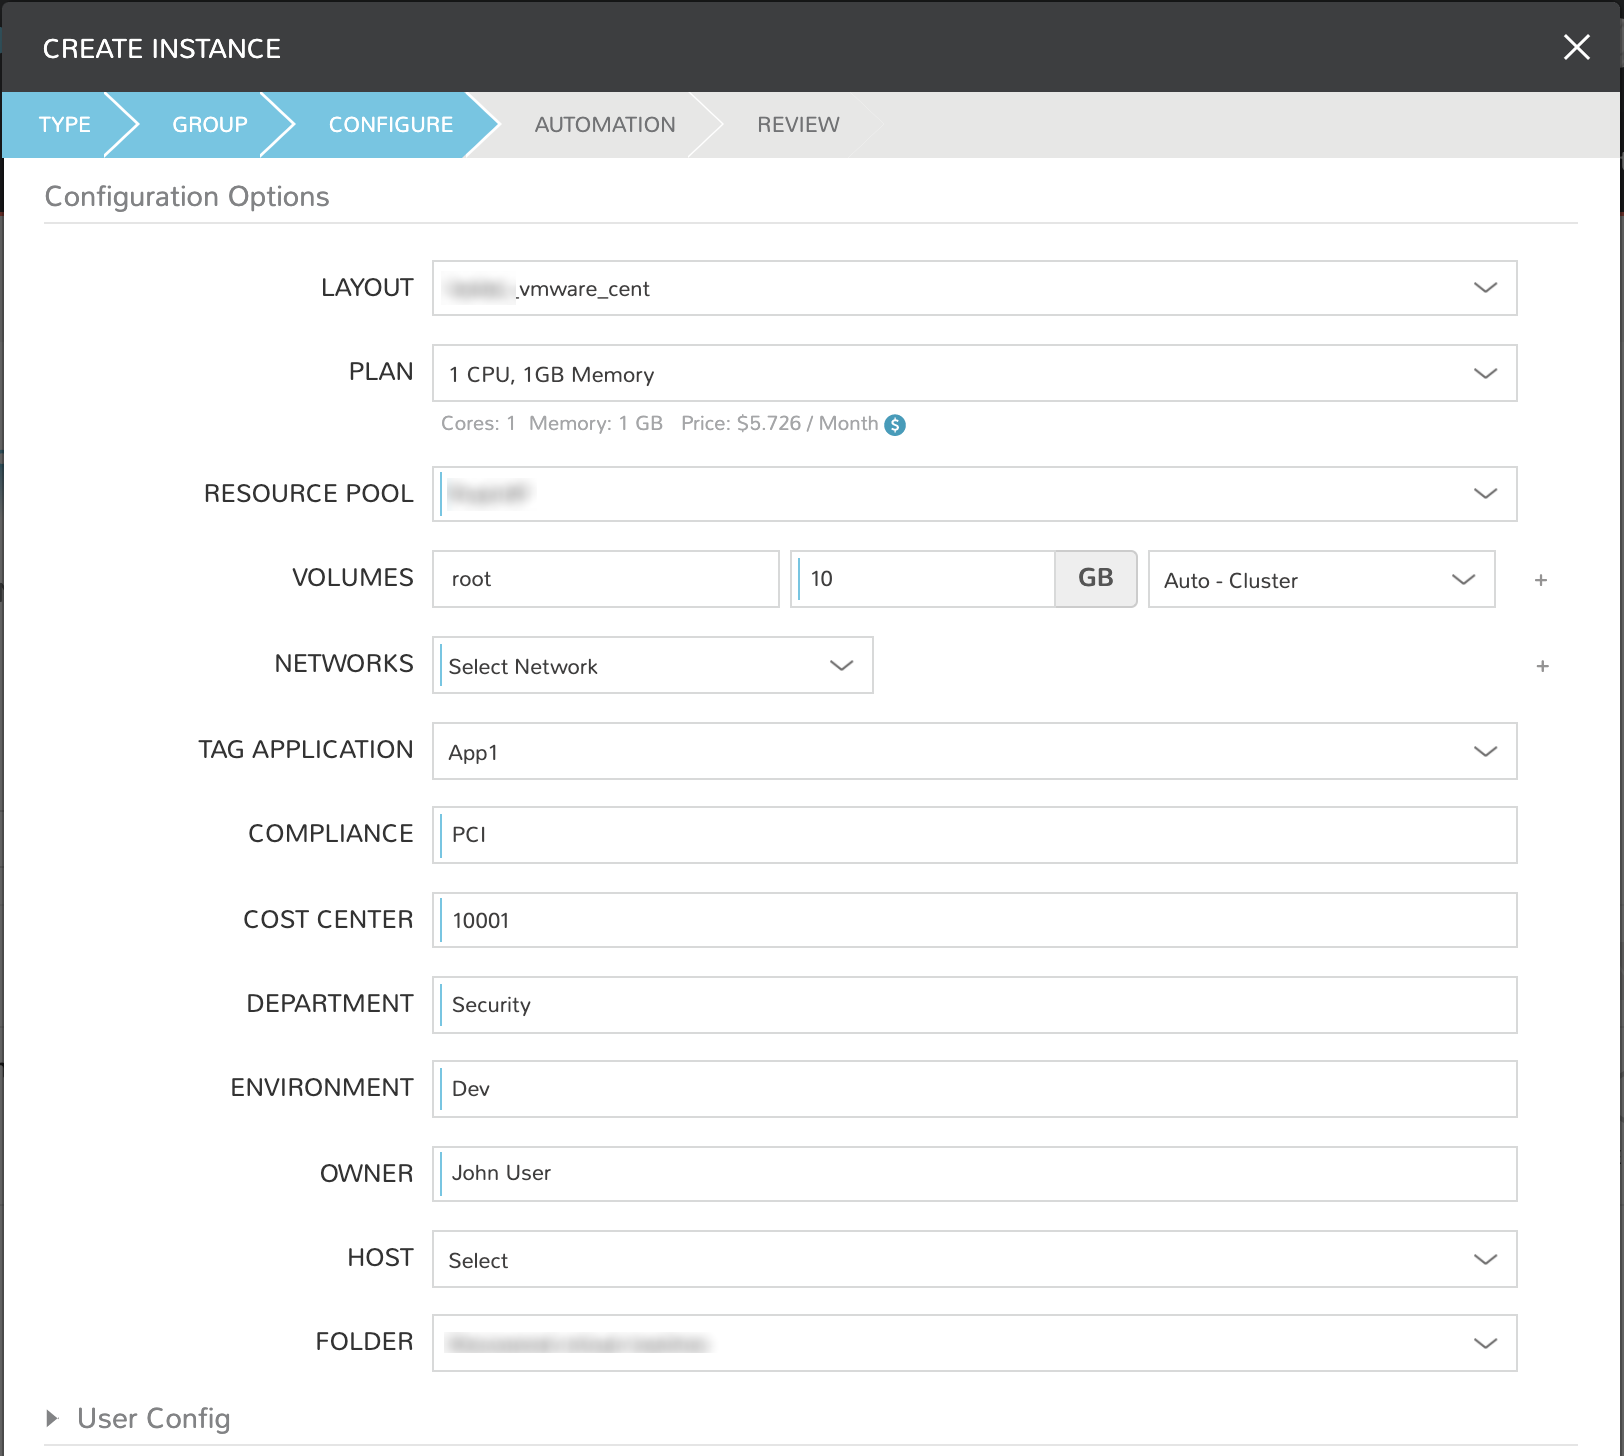Screen dimensions: 1624x1456
Task: Switch to the Review step
Action: (x=797, y=125)
